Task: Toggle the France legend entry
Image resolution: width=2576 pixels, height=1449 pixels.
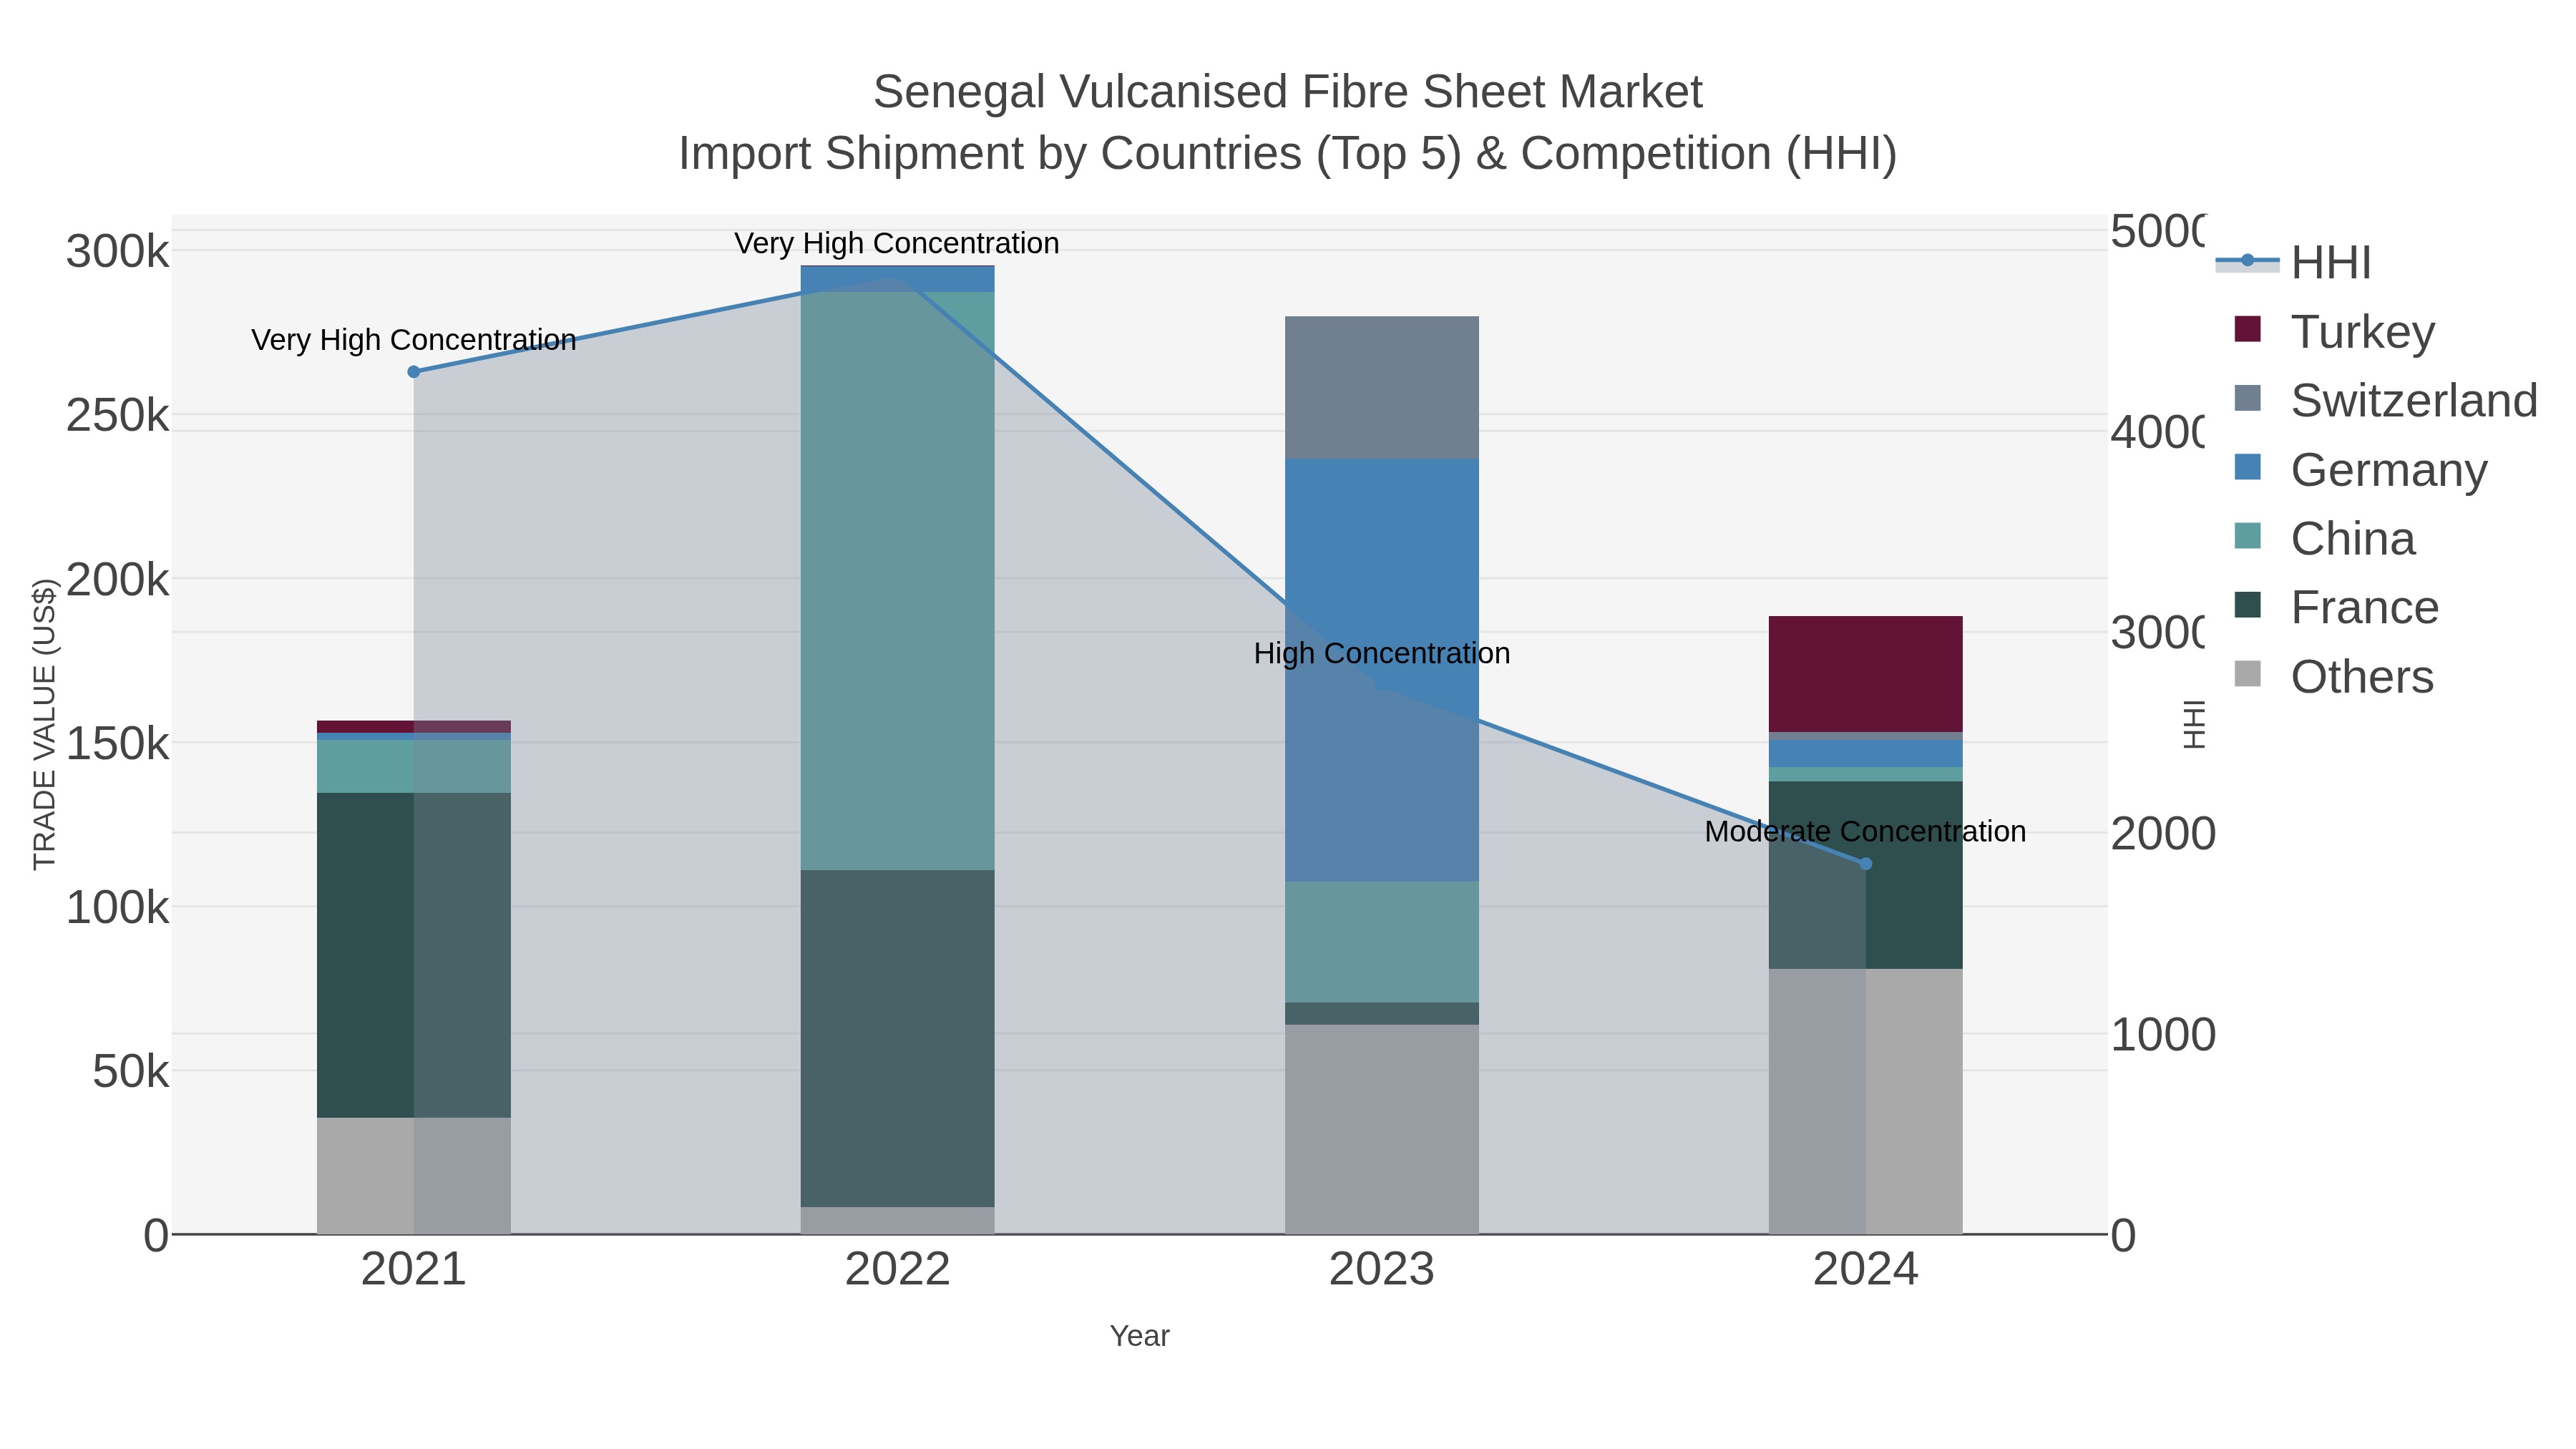Action: (2336, 607)
